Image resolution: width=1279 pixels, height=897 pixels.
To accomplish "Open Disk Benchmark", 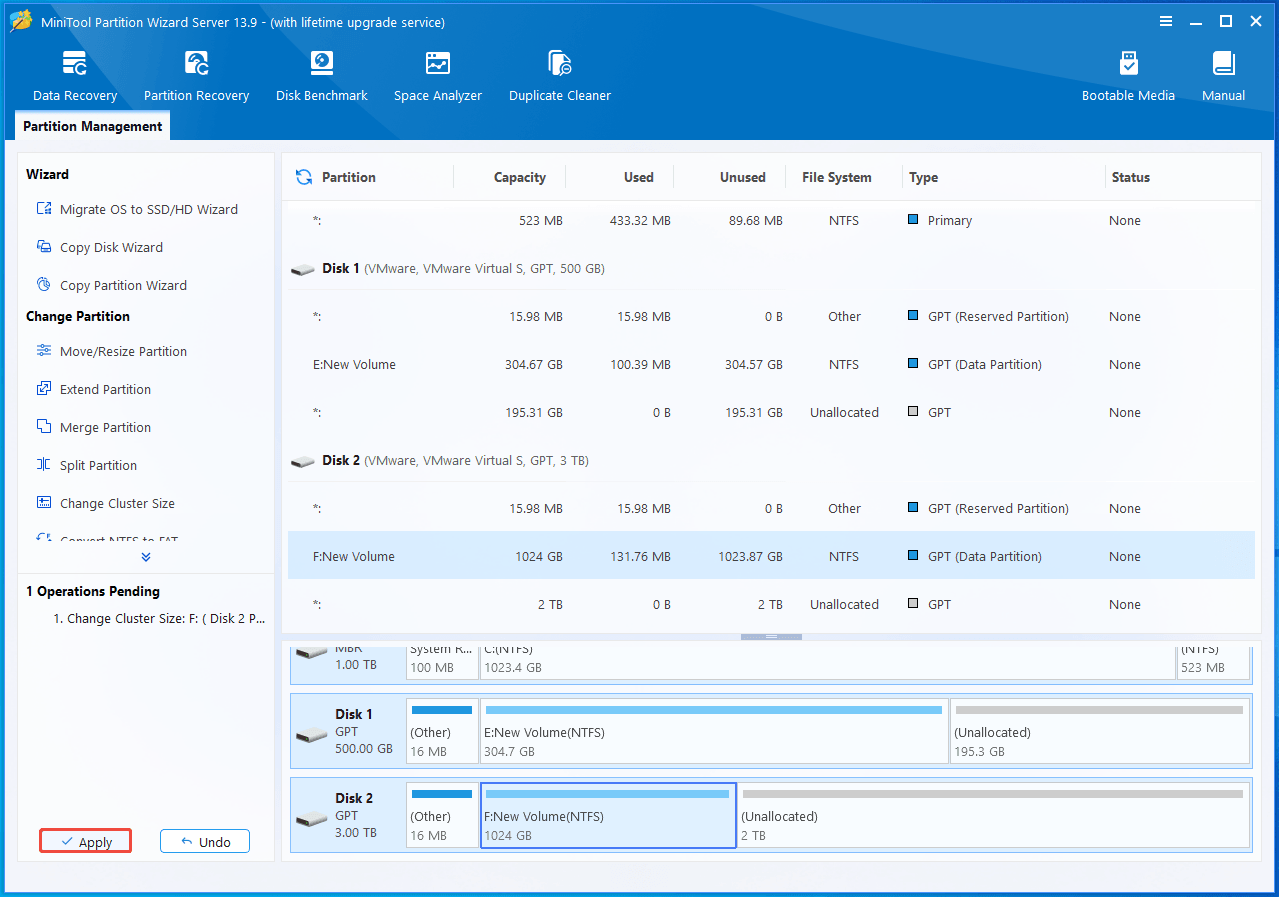I will coord(322,77).
